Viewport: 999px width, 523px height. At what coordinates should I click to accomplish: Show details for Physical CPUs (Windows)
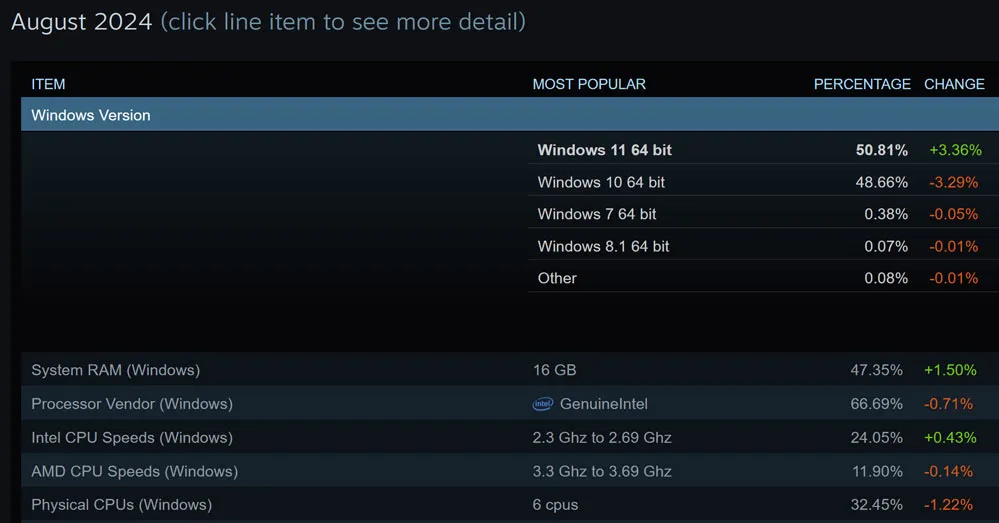pos(121,505)
